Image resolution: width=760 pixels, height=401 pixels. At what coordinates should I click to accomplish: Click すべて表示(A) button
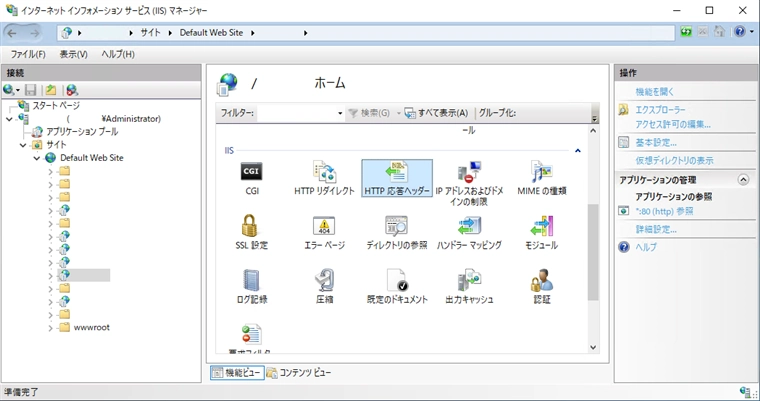pos(437,113)
